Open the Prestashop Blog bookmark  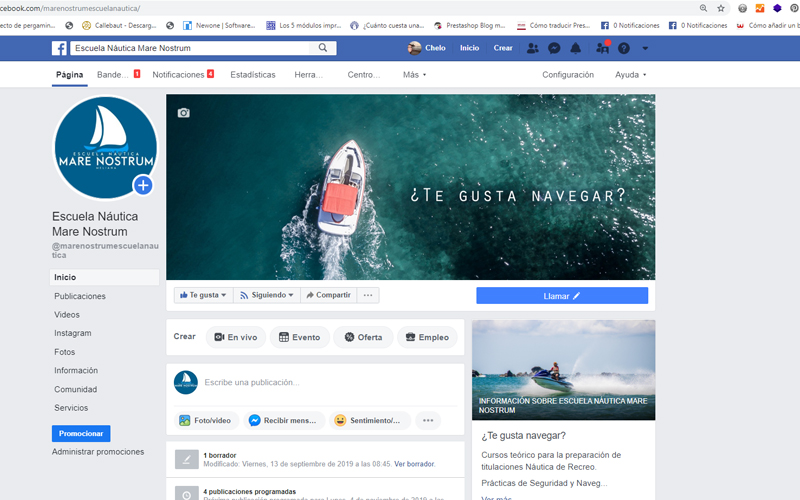(470, 26)
